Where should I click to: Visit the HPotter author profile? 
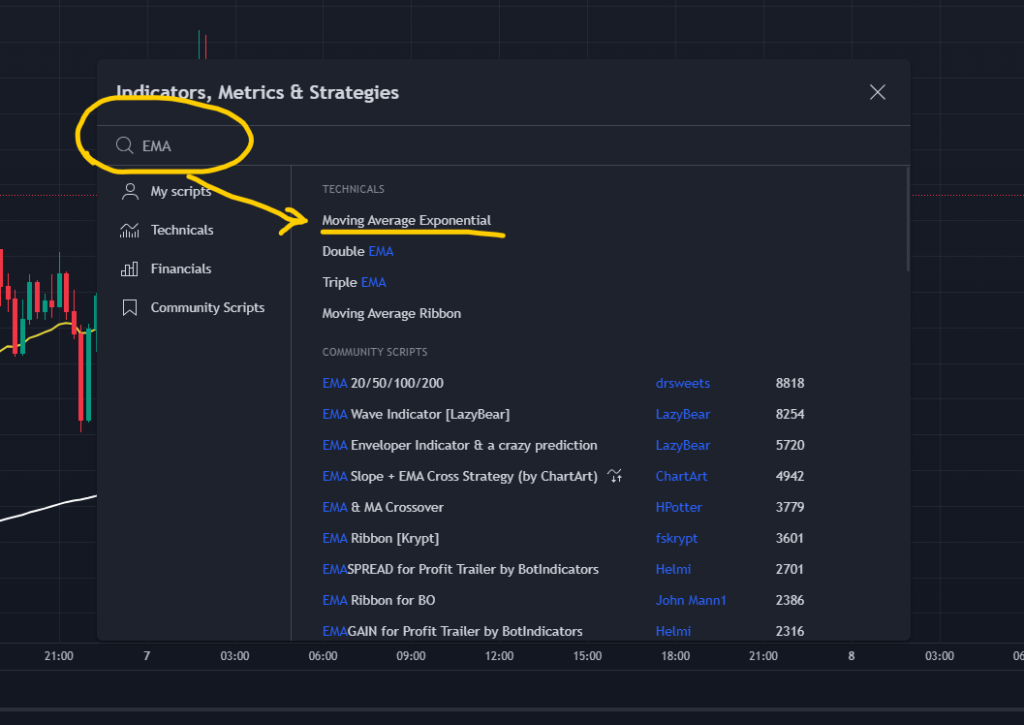tap(678, 507)
